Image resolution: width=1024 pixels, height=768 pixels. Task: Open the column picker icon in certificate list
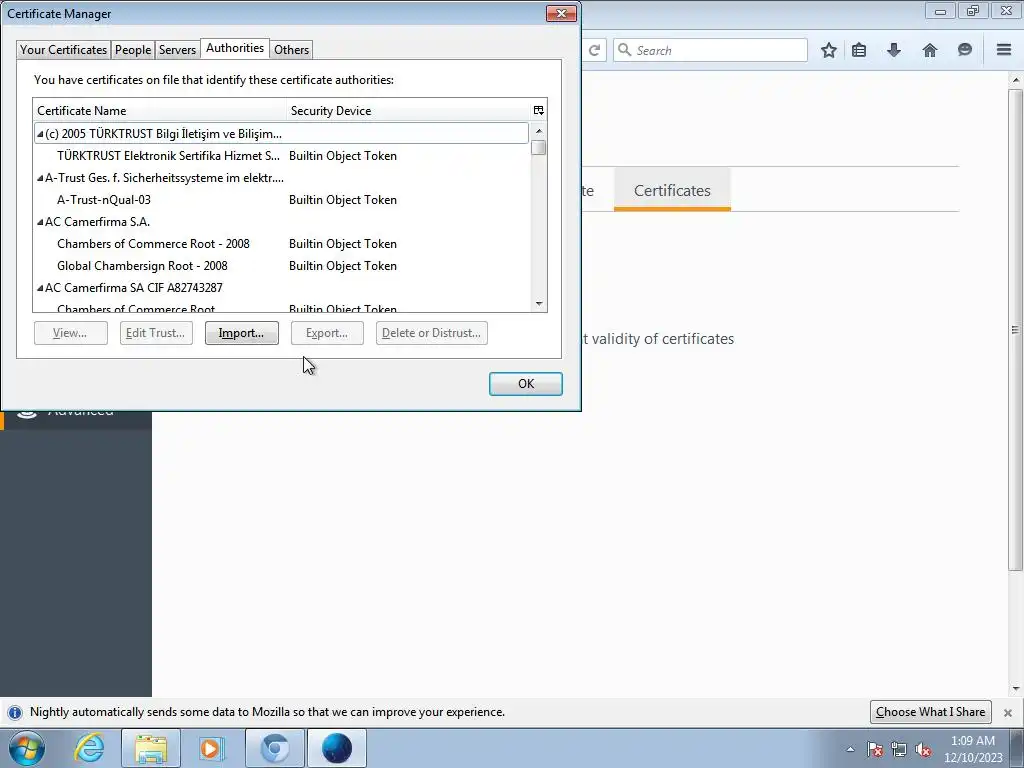[x=539, y=110]
